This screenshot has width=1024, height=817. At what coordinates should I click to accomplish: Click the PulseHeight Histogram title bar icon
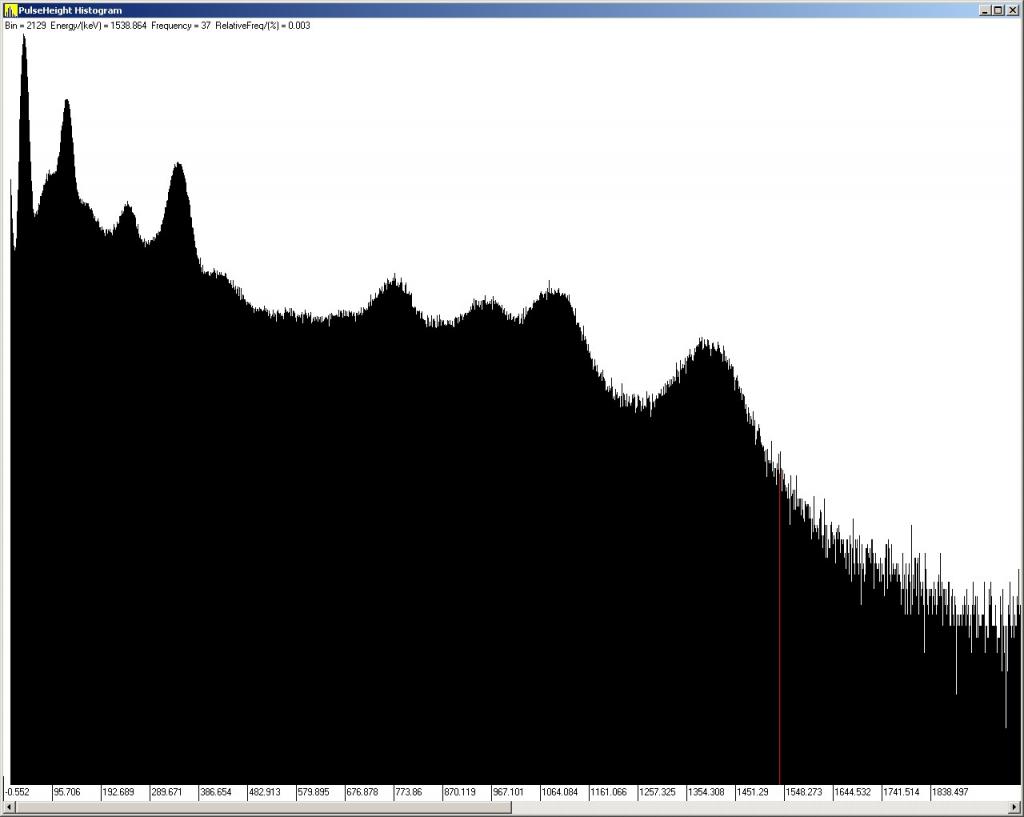(11, 10)
